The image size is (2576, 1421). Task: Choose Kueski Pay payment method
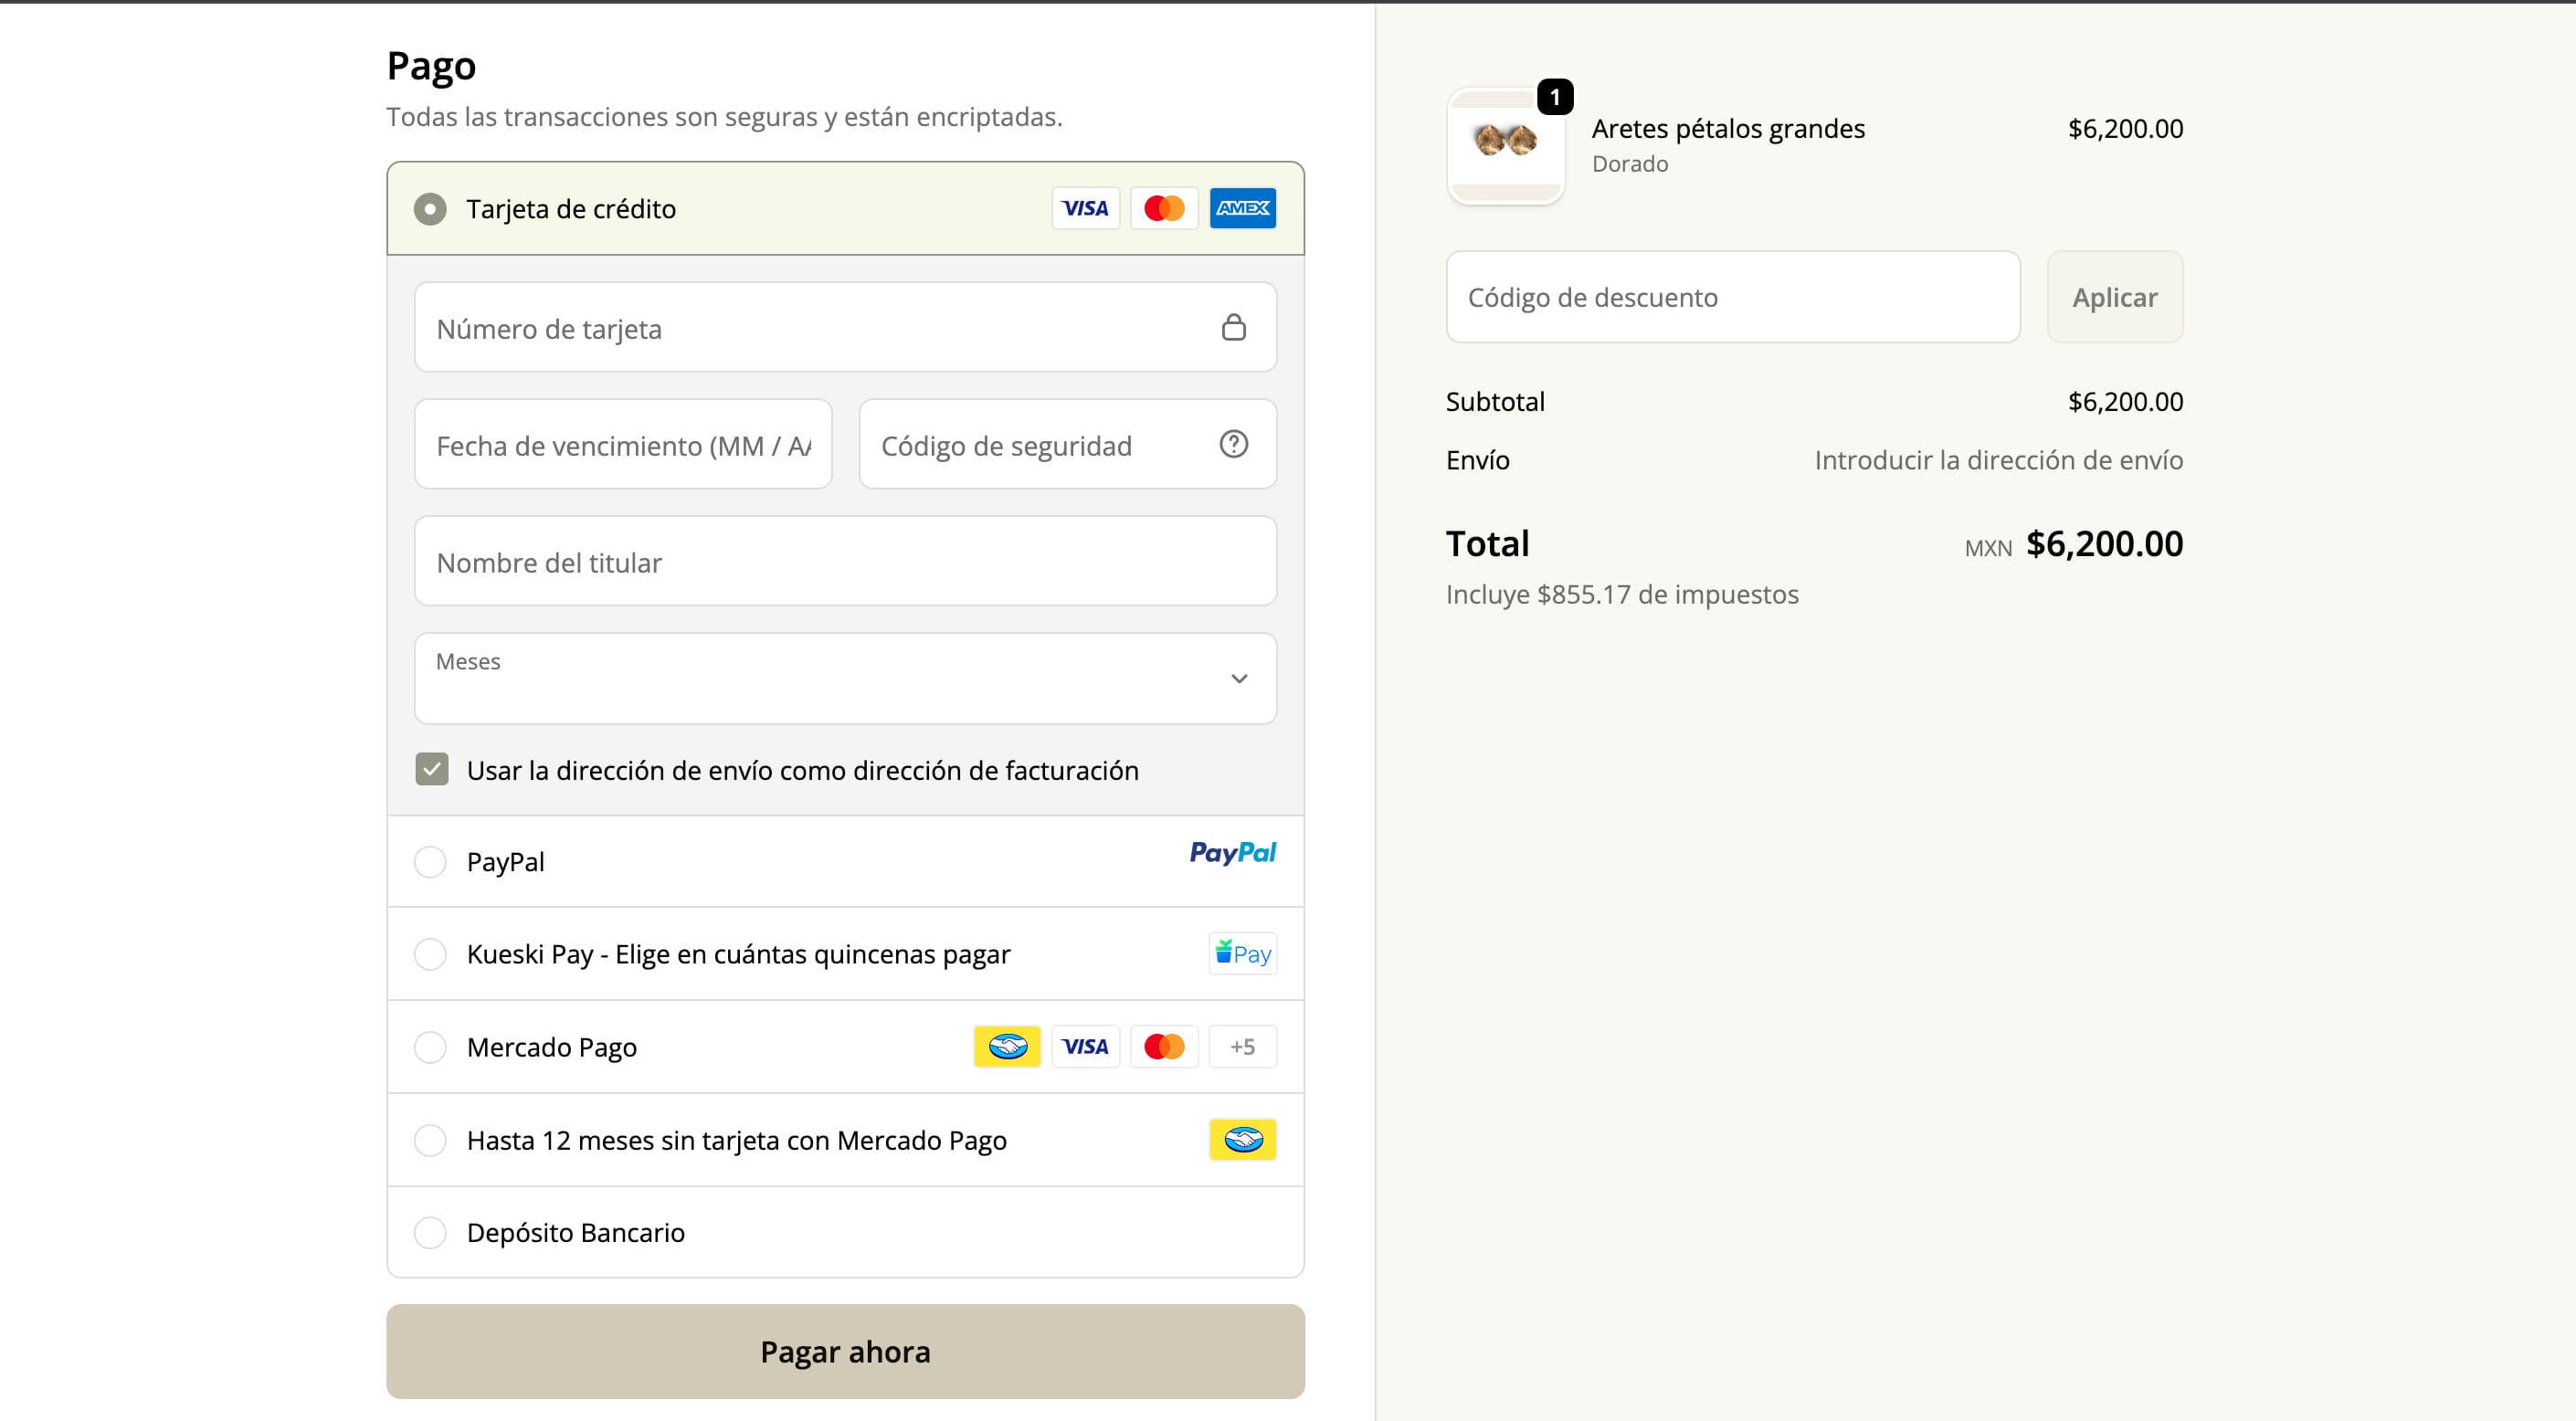431,954
